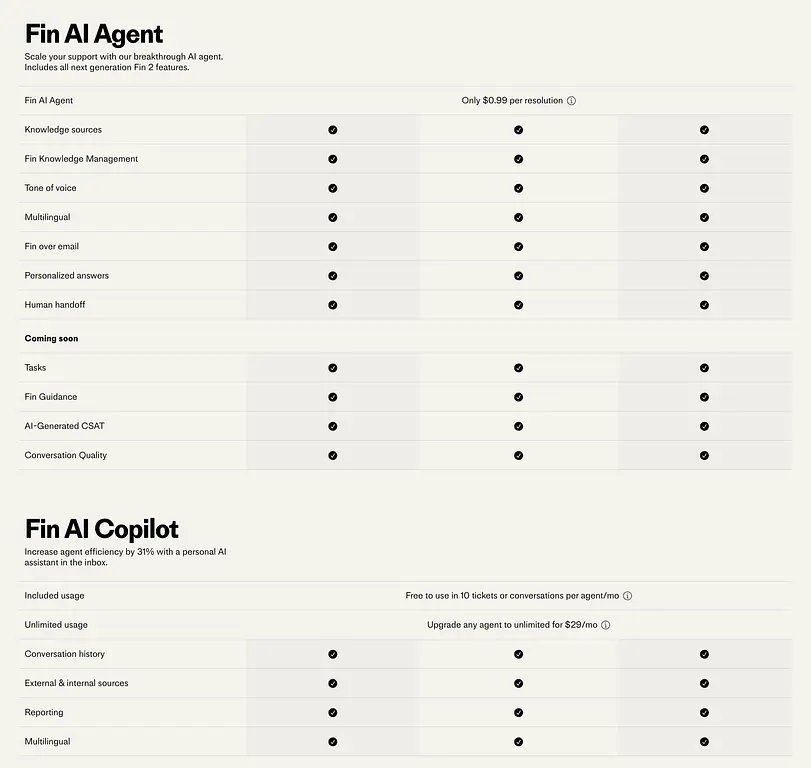The height and width of the screenshot is (768, 811).
Task: Click Conversation history checkmark in middle column
Action: [x=518, y=654]
